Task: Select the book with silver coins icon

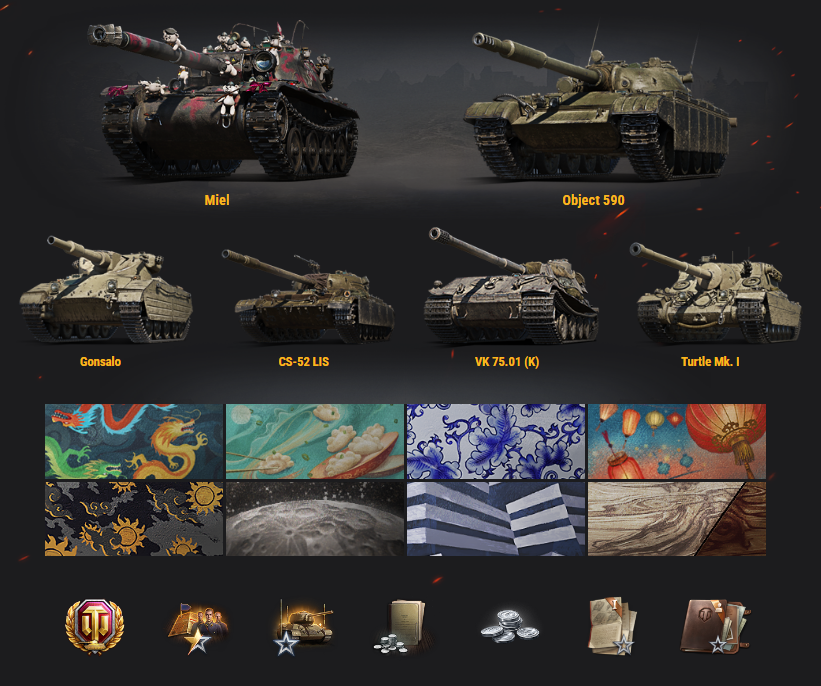Action: (401, 627)
